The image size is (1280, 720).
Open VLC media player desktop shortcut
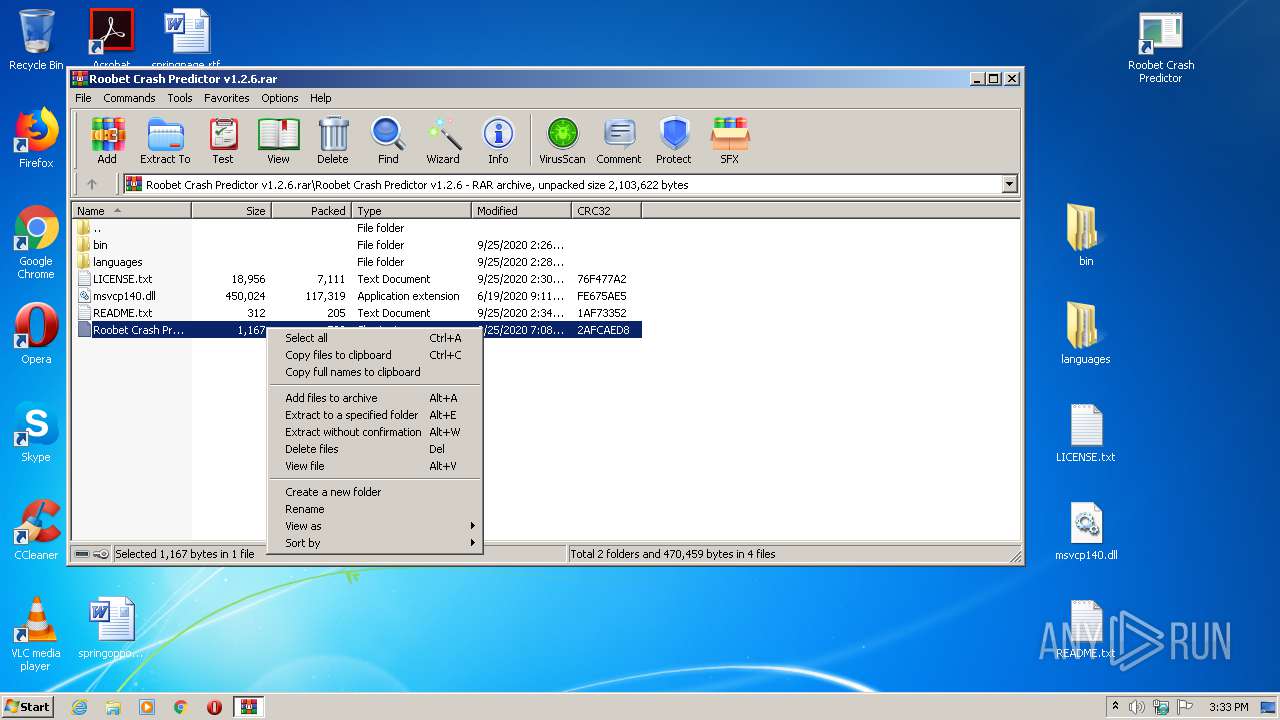click(36, 634)
